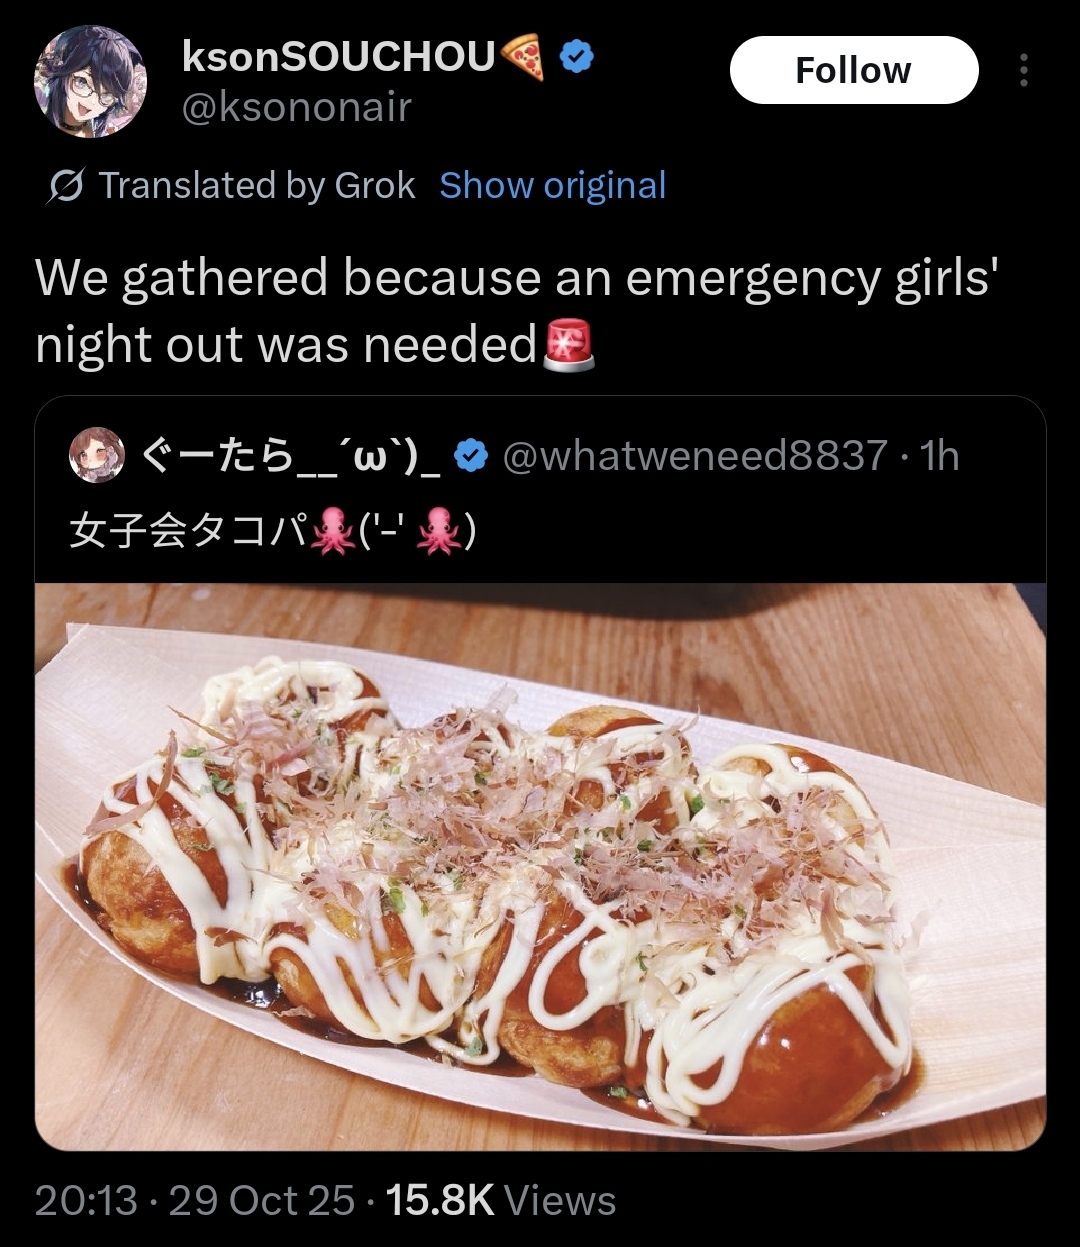This screenshot has height=1247, width=1080.
Task: Click the quoted user's verified badge
Action: pos(472,456)
